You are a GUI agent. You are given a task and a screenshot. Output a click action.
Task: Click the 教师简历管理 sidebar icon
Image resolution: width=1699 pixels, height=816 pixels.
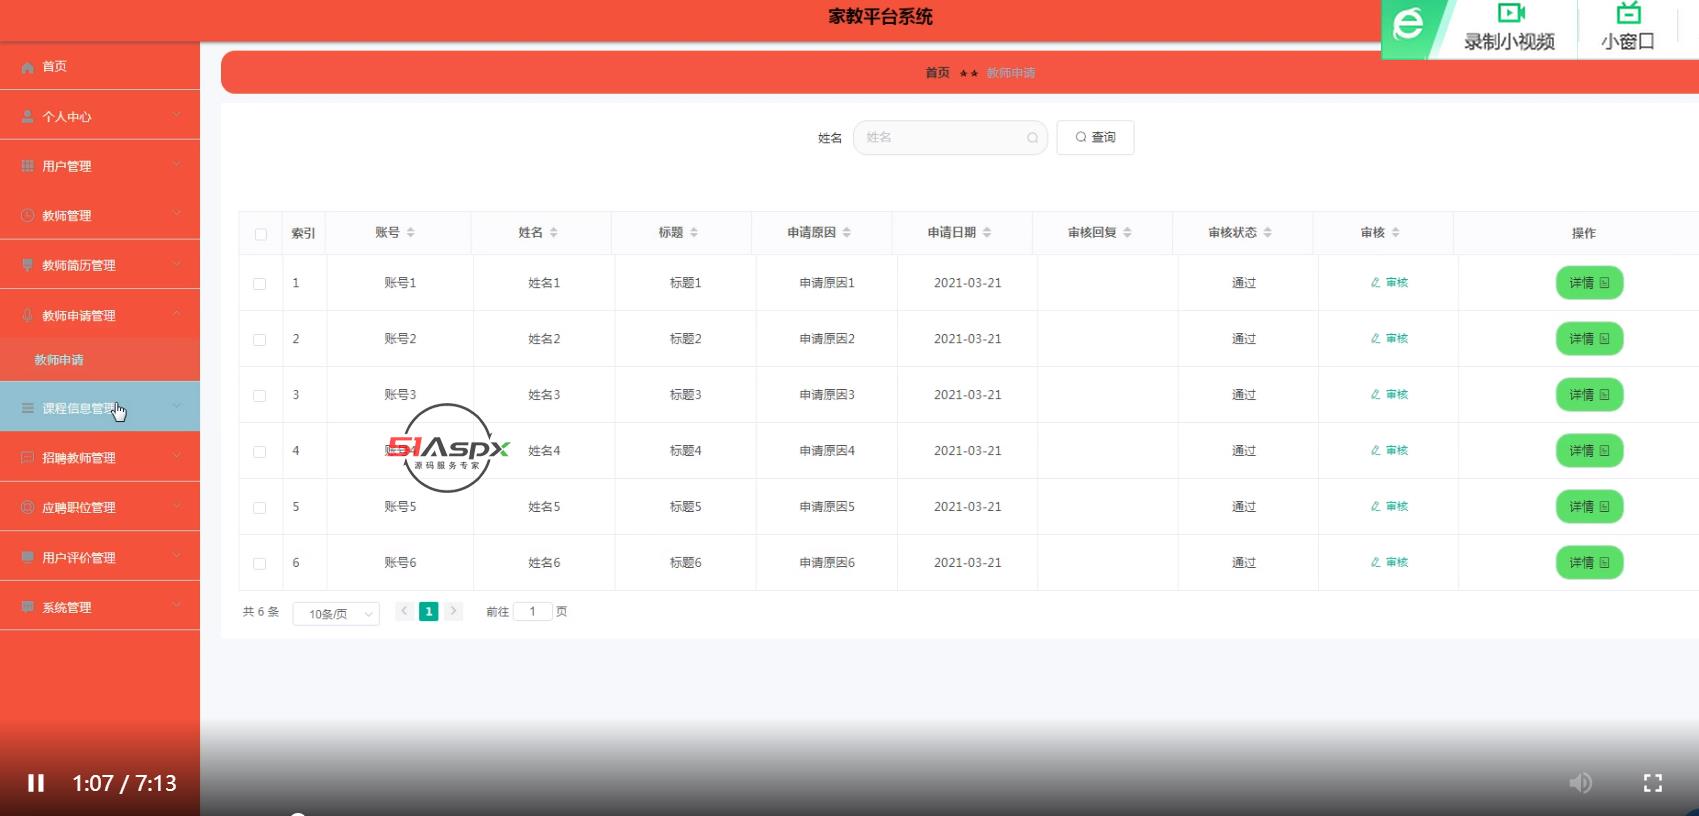pos(28,265)
